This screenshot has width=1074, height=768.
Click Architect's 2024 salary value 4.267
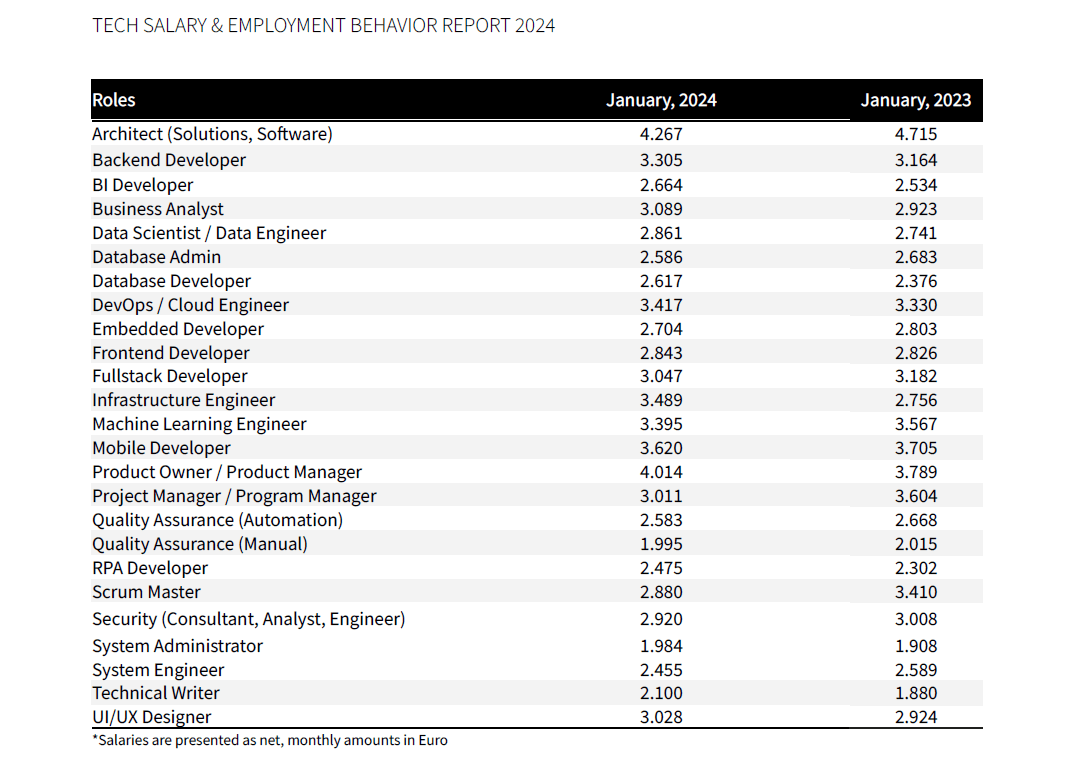tap(661, 134)
